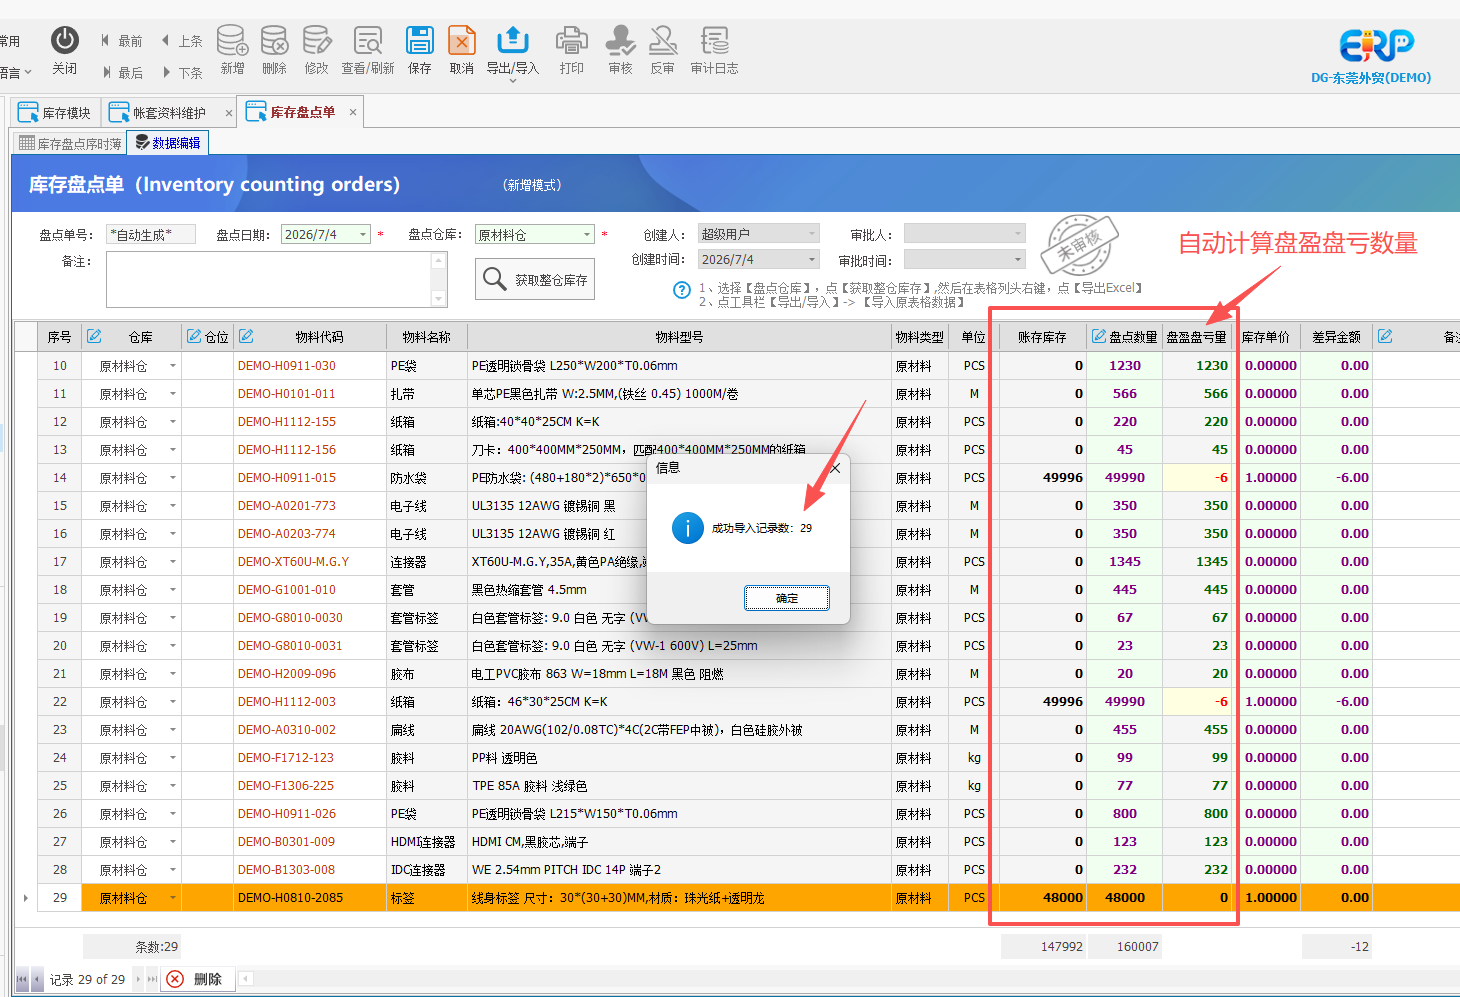Switch to the 库存盘点序时薄 sub-tab
This screenshot has height=997, width=1460.
(x=70, y=143)
